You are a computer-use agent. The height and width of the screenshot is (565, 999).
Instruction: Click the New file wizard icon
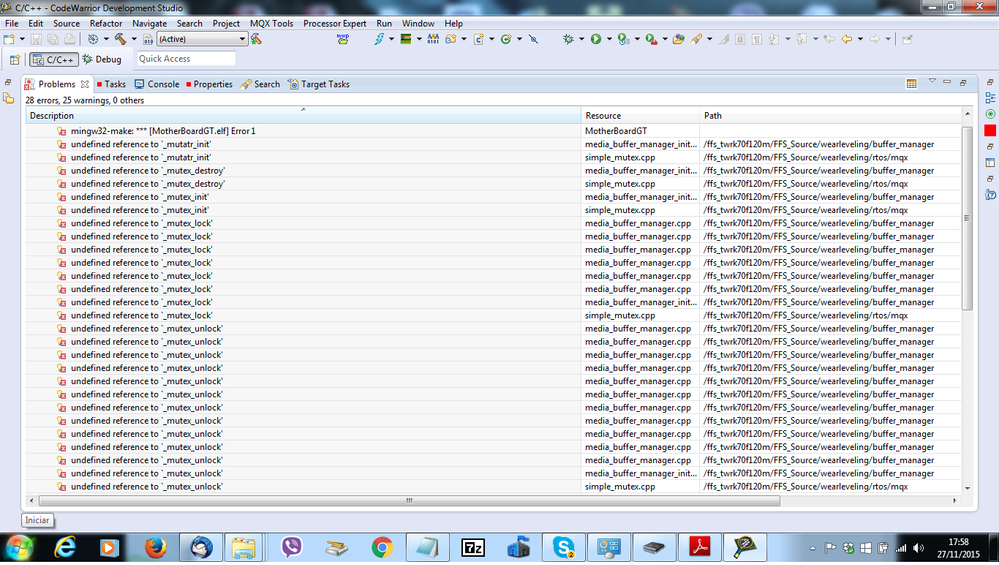click(x=9, y=39)
